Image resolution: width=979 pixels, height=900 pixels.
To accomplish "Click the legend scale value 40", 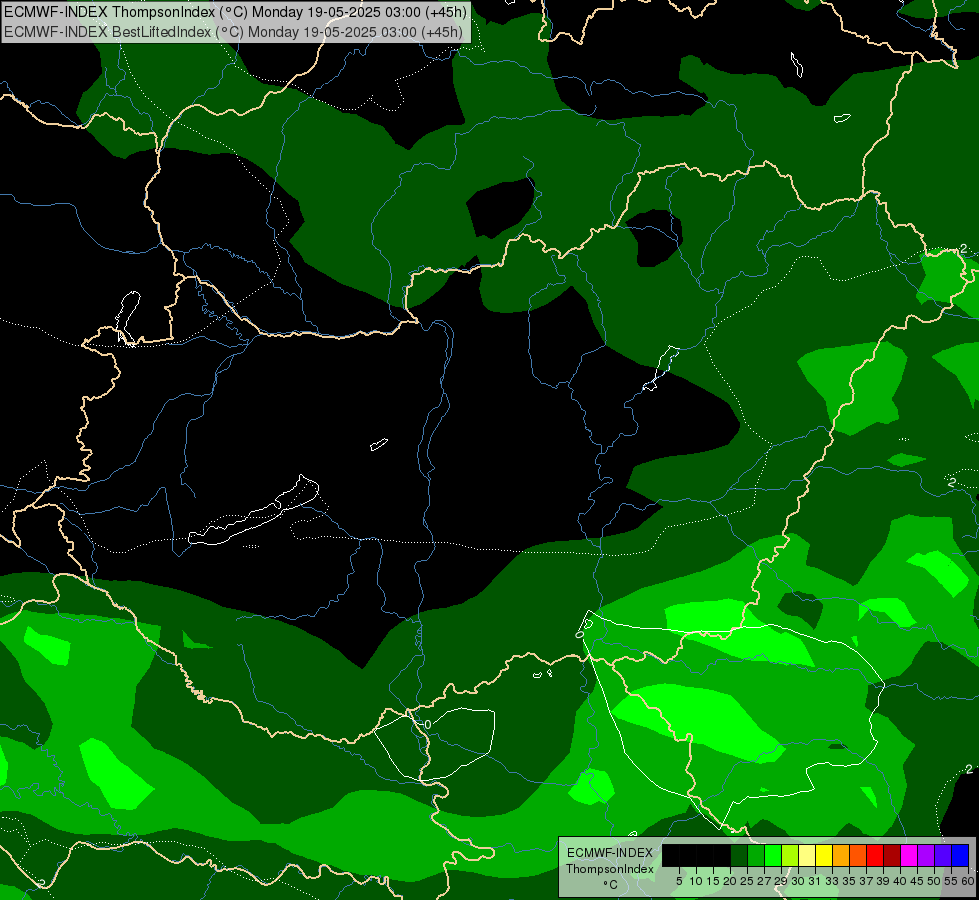I will 900,881.
